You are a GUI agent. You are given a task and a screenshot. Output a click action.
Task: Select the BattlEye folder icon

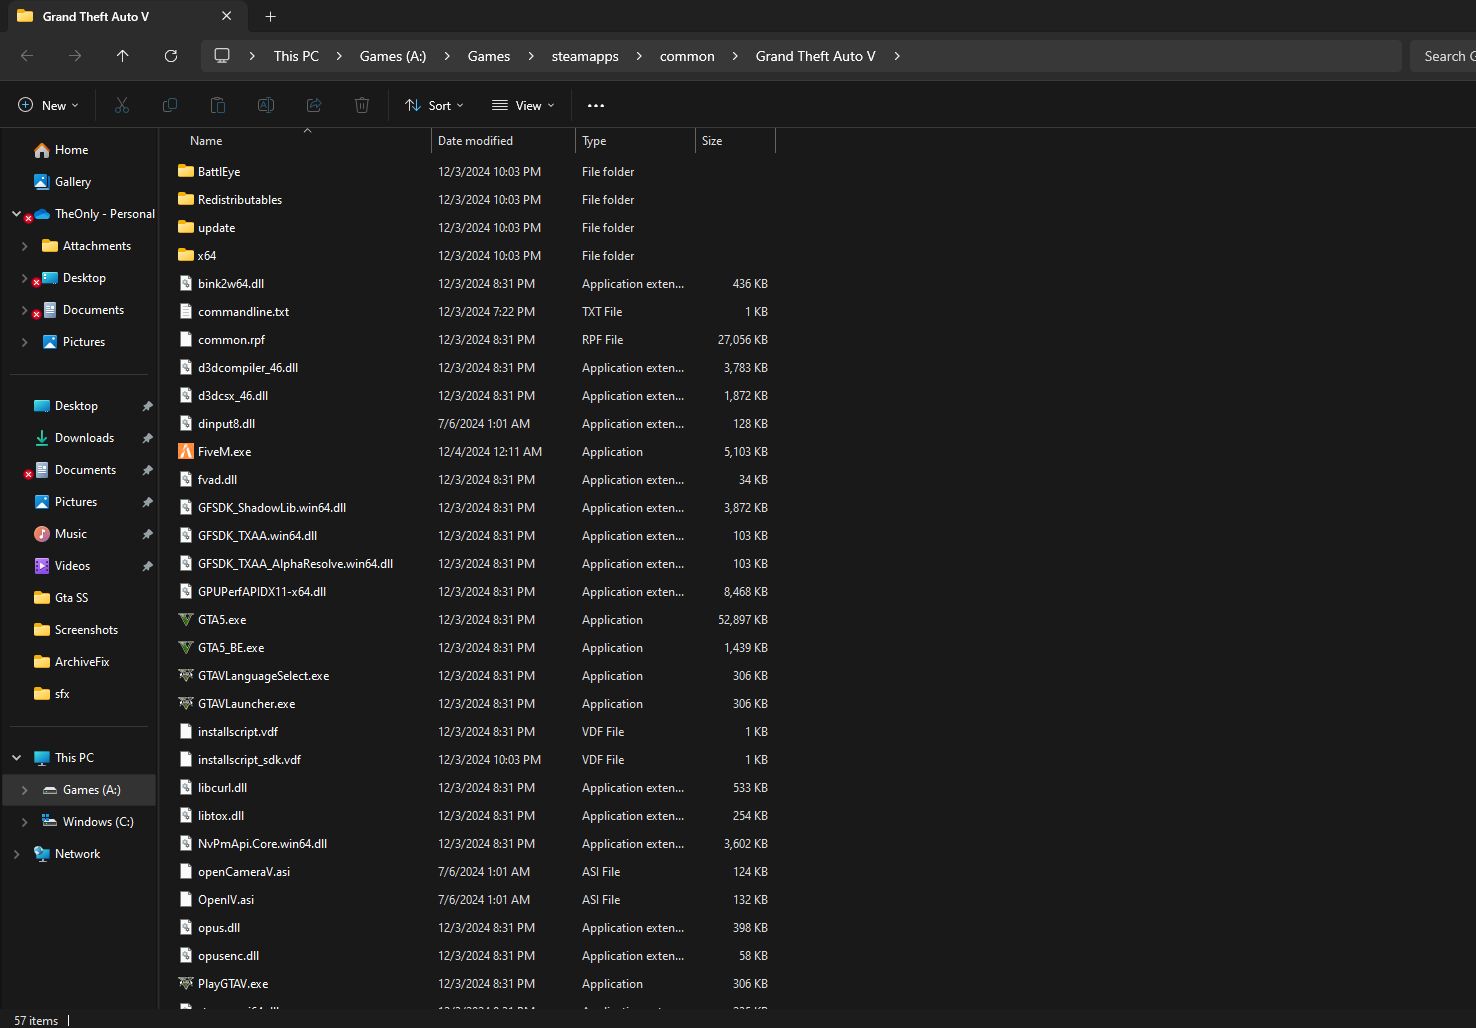click(x=186, y=172)
